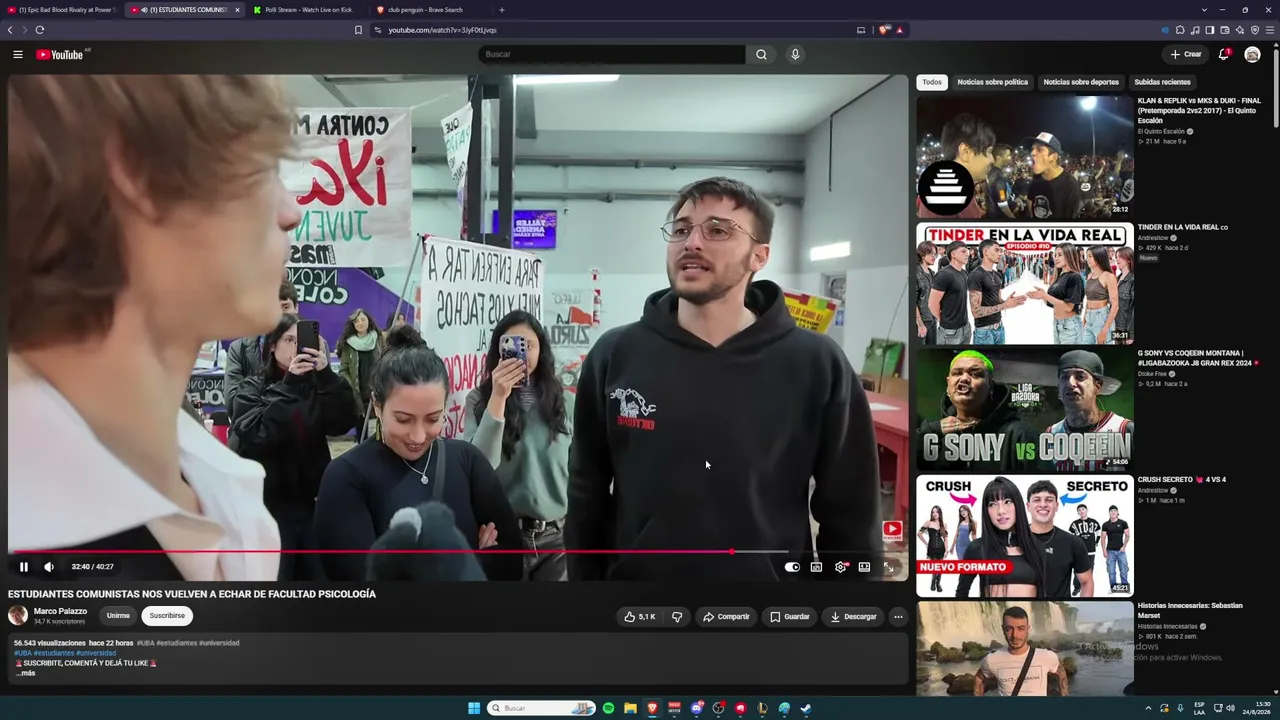
Task: Open File Explorer from the taskbar
Action: click(630, 708)
